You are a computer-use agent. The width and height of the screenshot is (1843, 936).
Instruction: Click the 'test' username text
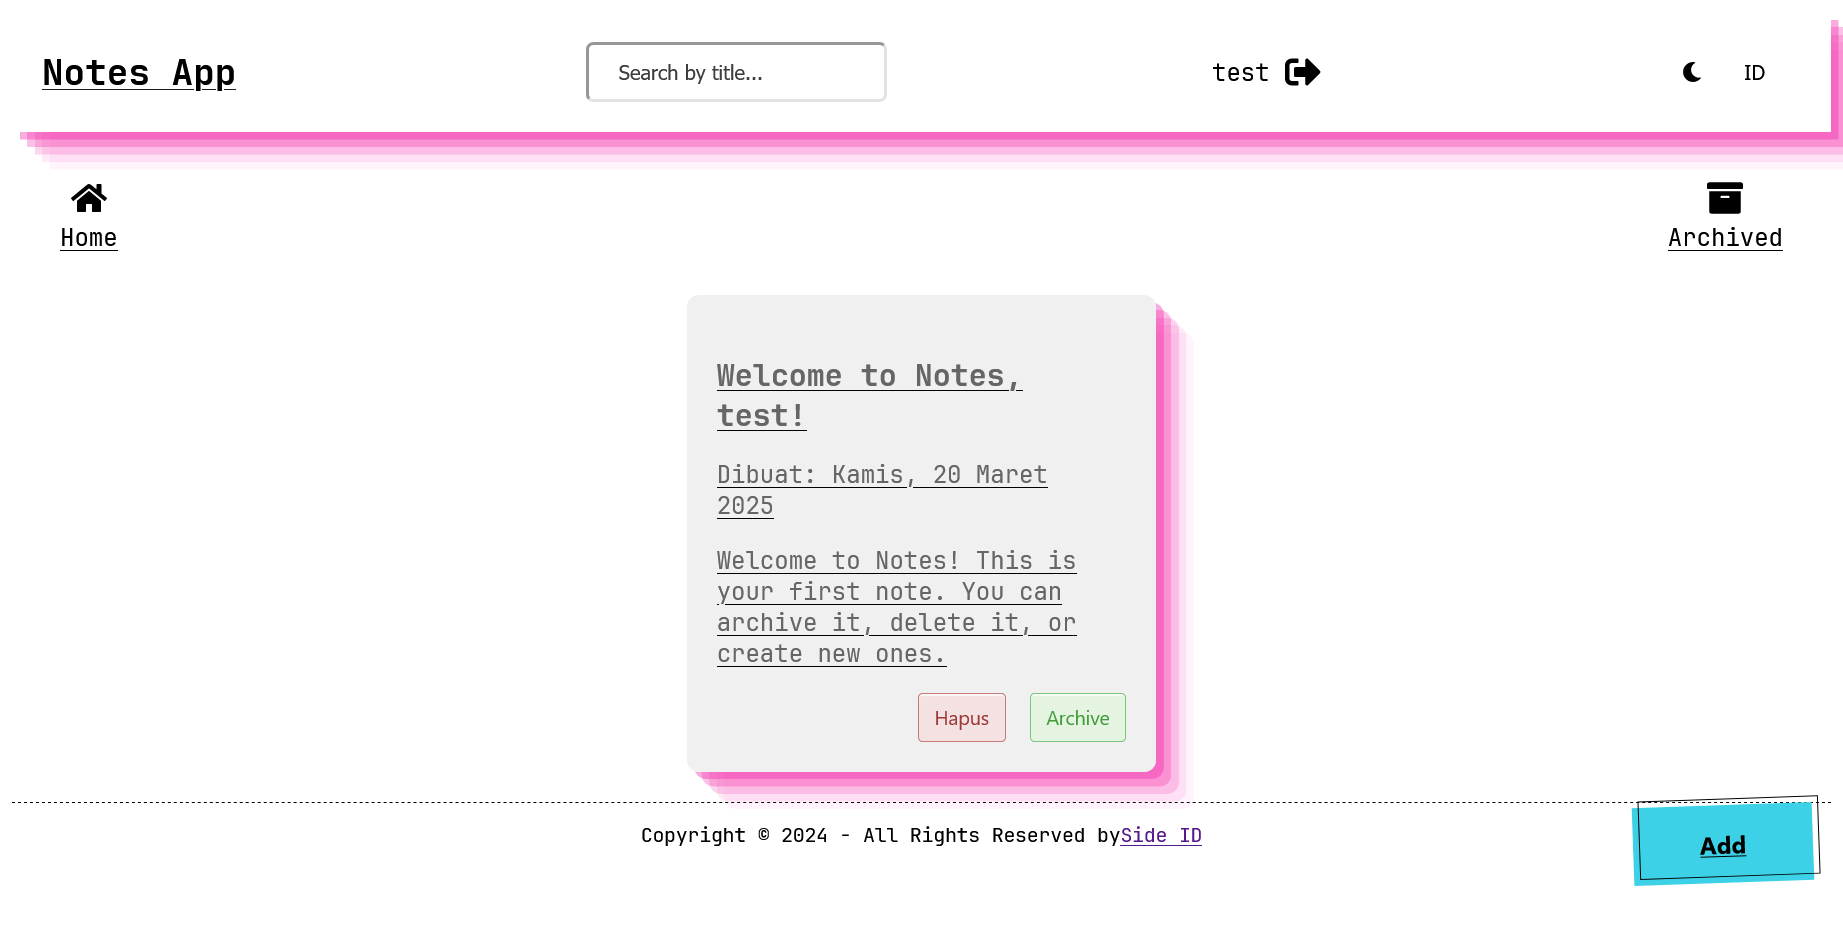(x=1240, y=73)
